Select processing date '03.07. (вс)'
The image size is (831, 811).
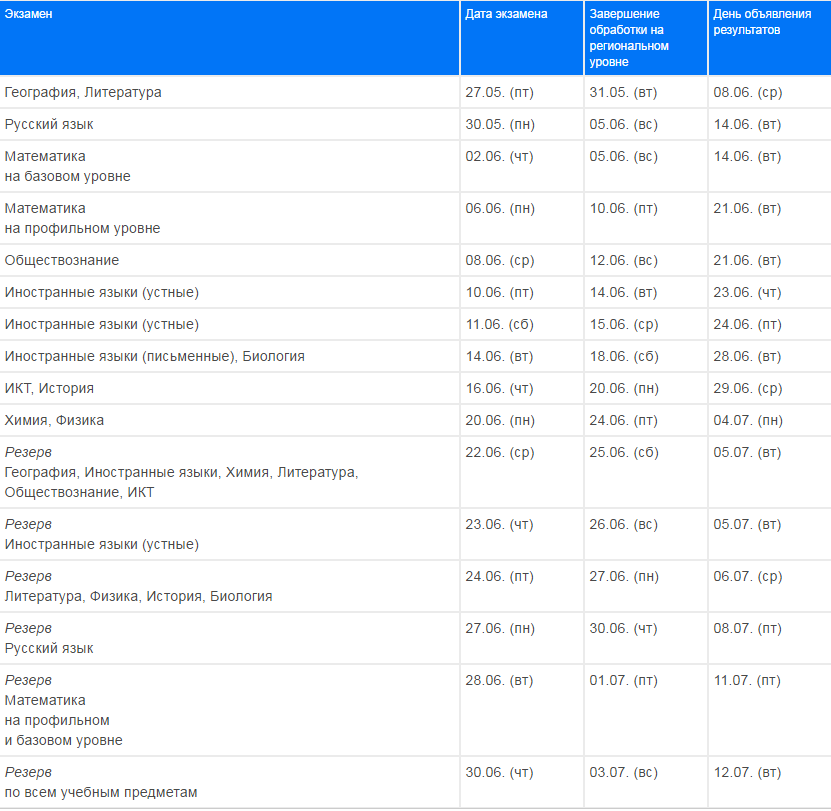(x=646, y=782)
